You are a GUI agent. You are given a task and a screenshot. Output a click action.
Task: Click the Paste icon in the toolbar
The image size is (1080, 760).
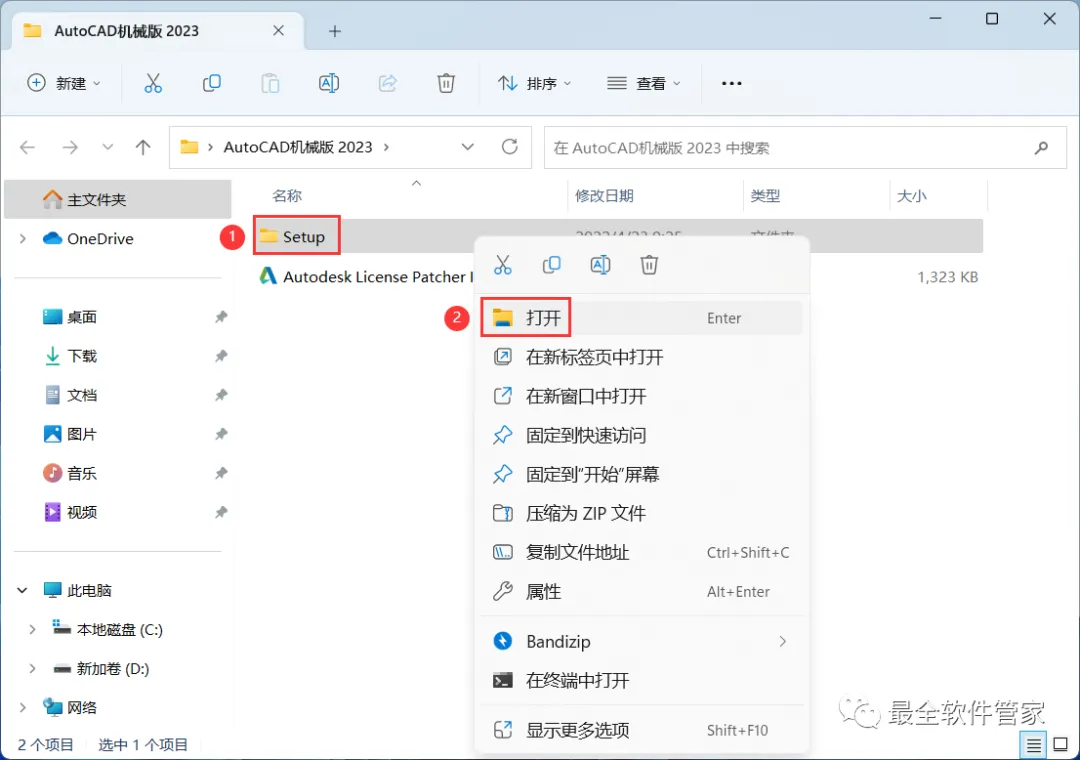tap(270, 83)
